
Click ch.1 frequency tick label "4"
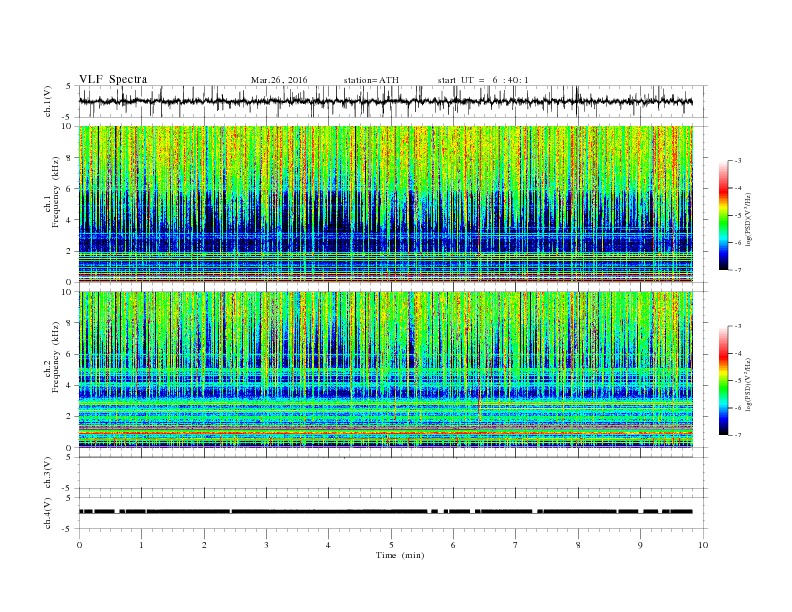point(69,220)
